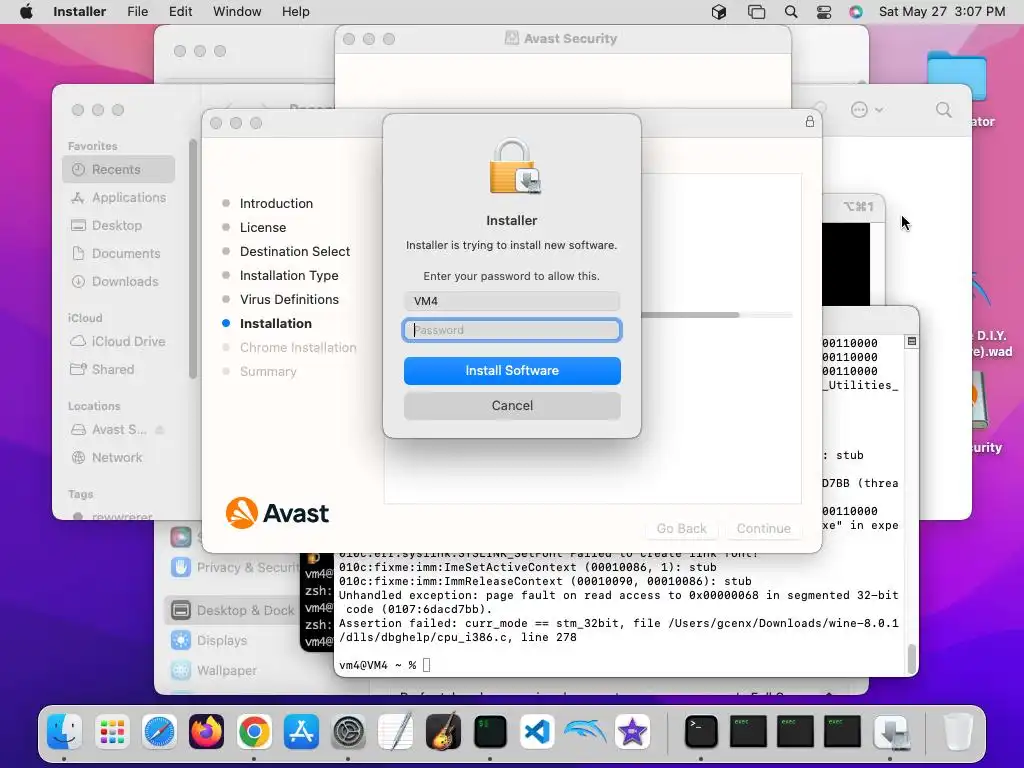Open Network in Finder sidebar
The image size is (1024, 768).
[x=118, y=458]
